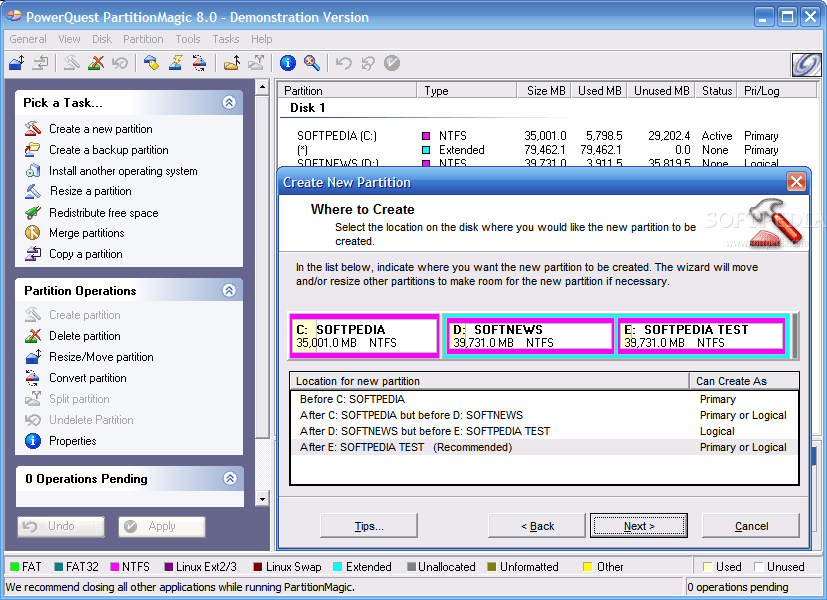The height and width of the screenshot is (600, 827).
Task: Select the (*) Extended partition row
Action: (x=546, y=150)
